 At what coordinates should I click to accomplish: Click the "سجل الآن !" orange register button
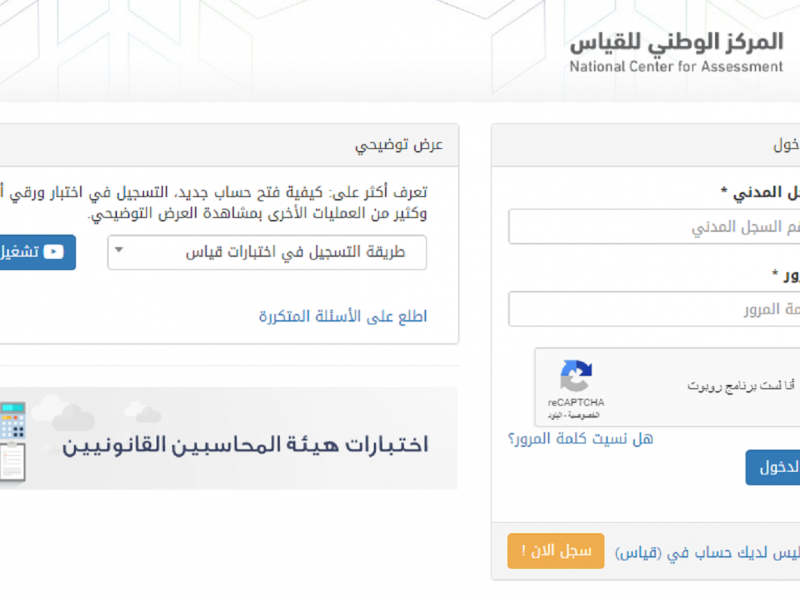(556, 551)
